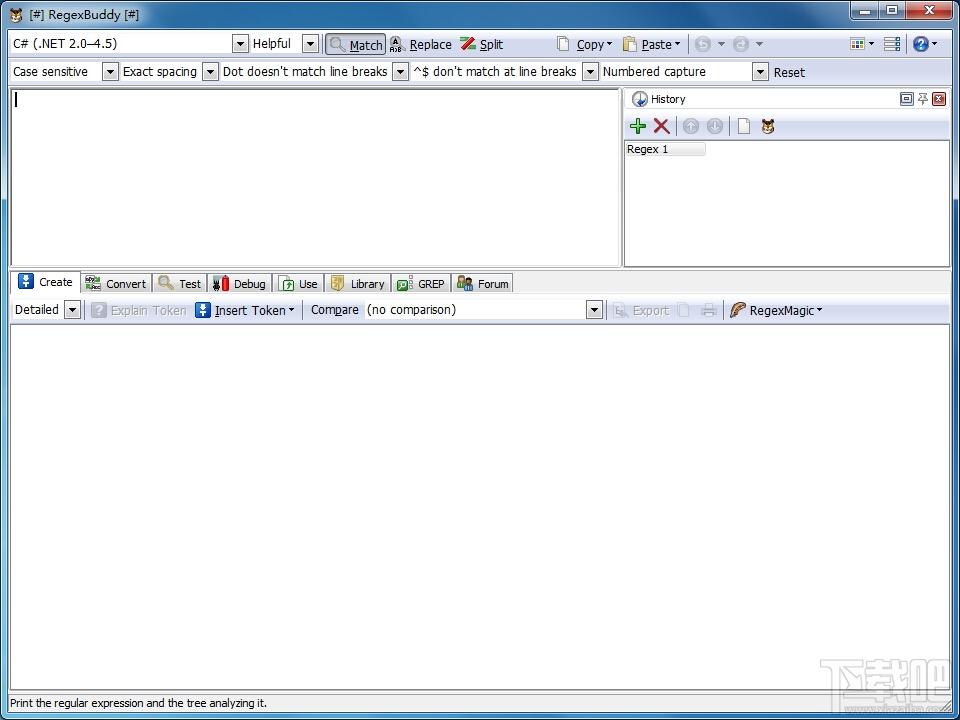Expand the Helpful mode dropdown arrow
The height and width of the screenshot is (720, 960).
[310, 43]
